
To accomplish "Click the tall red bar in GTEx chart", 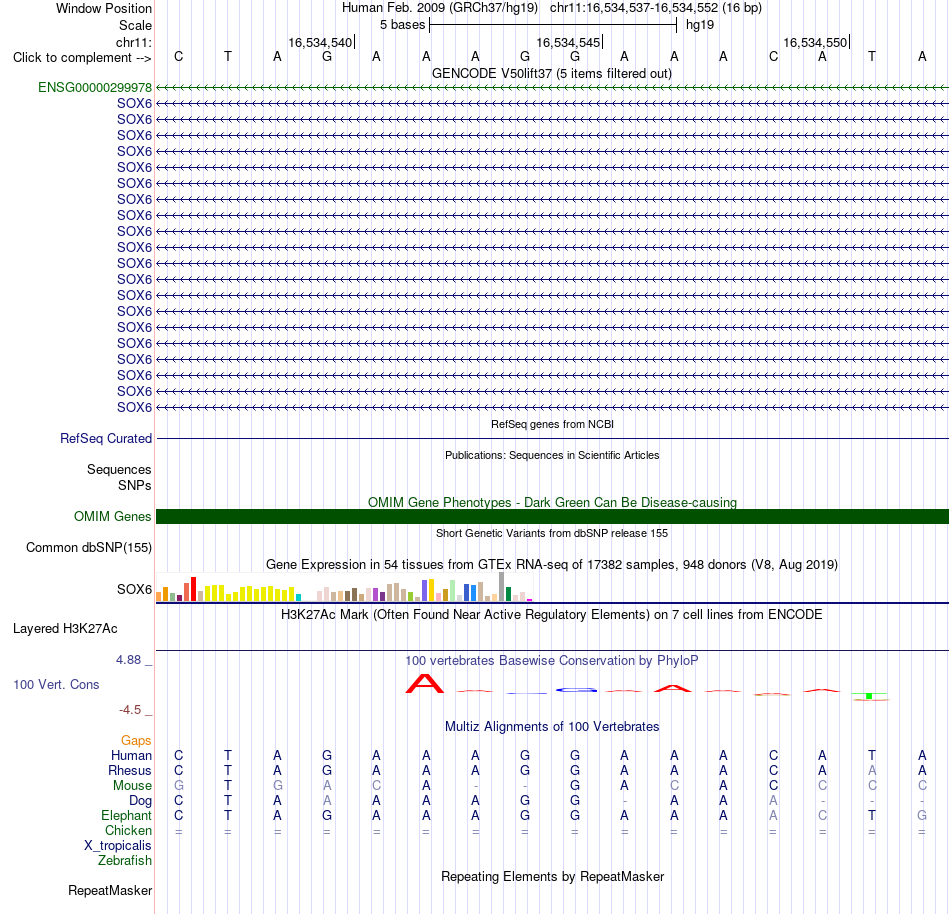I will point(193,589).
